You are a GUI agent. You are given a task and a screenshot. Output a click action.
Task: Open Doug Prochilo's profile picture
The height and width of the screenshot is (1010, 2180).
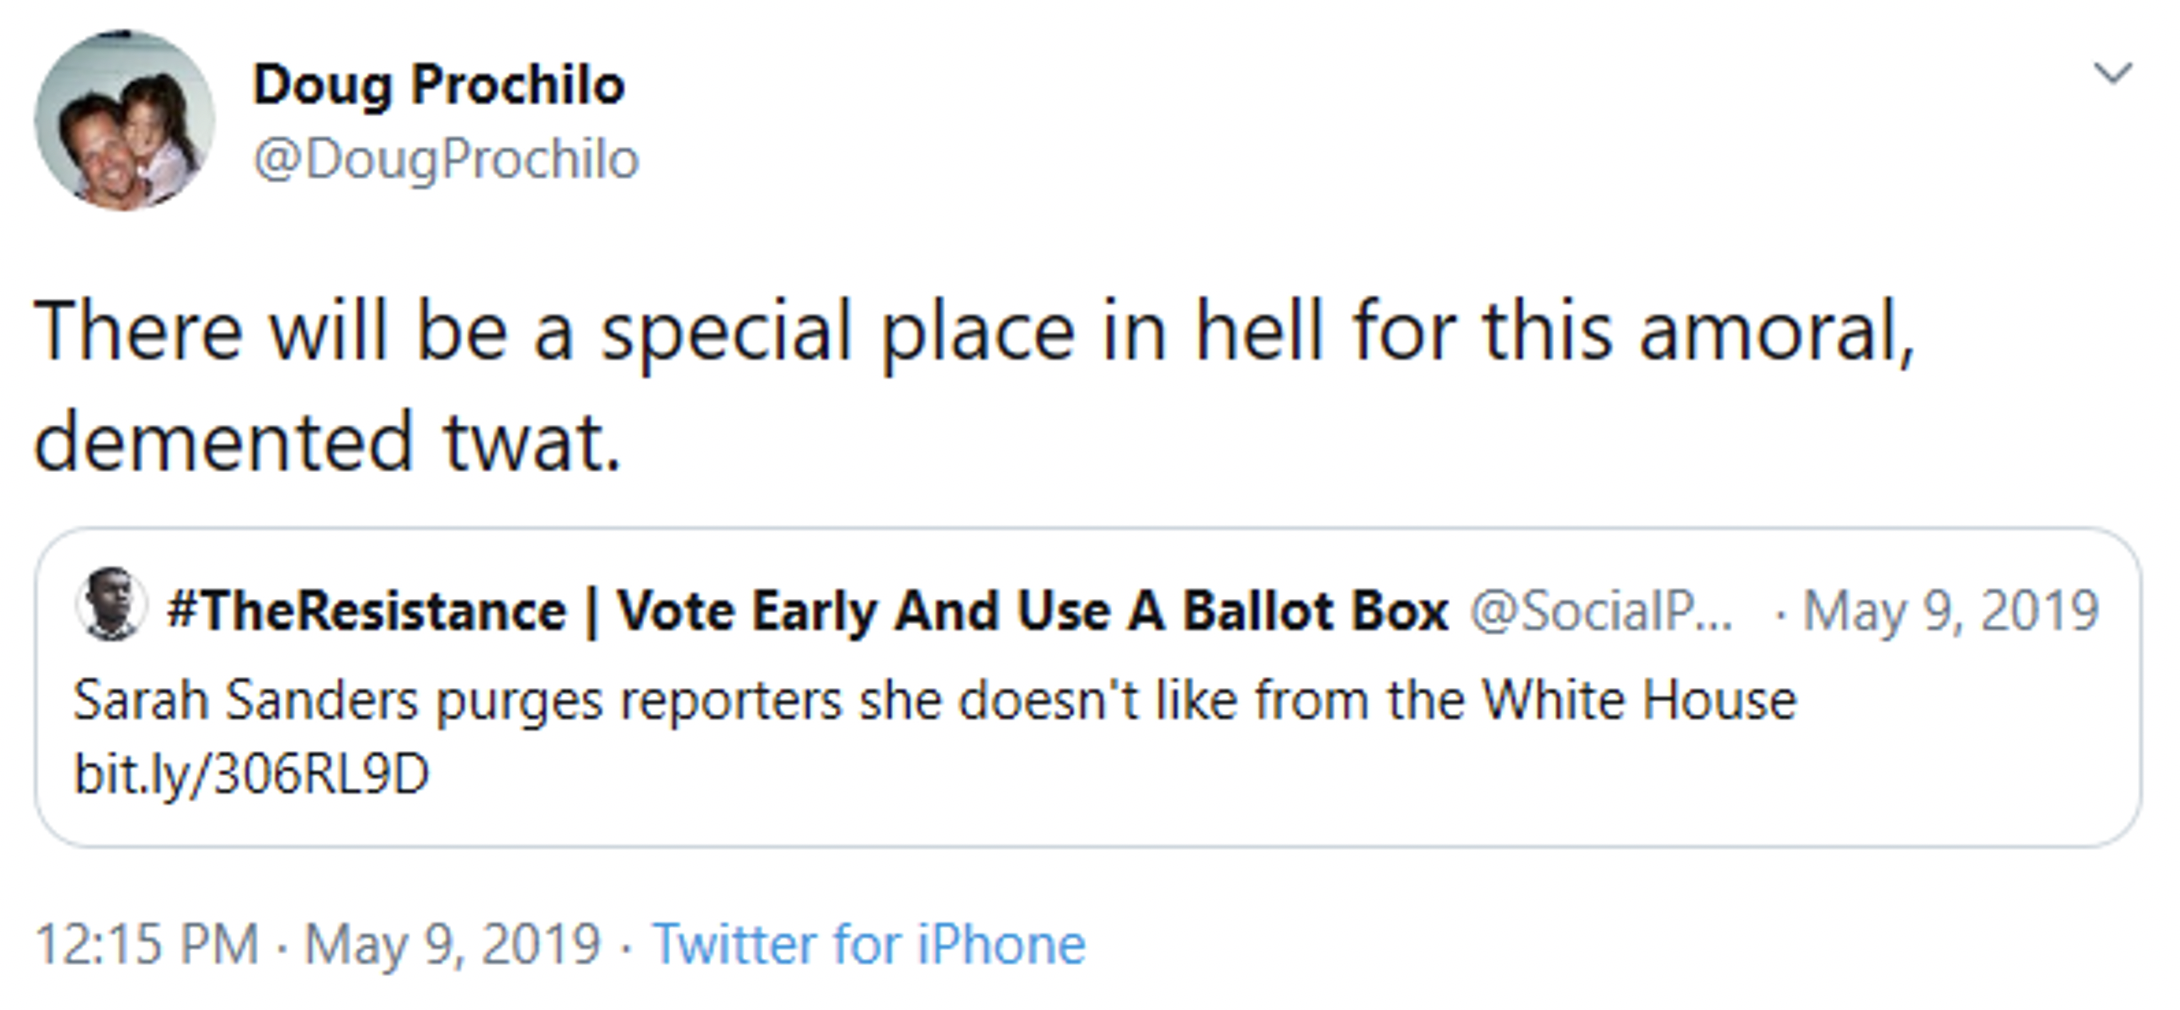tap(124, 120)
